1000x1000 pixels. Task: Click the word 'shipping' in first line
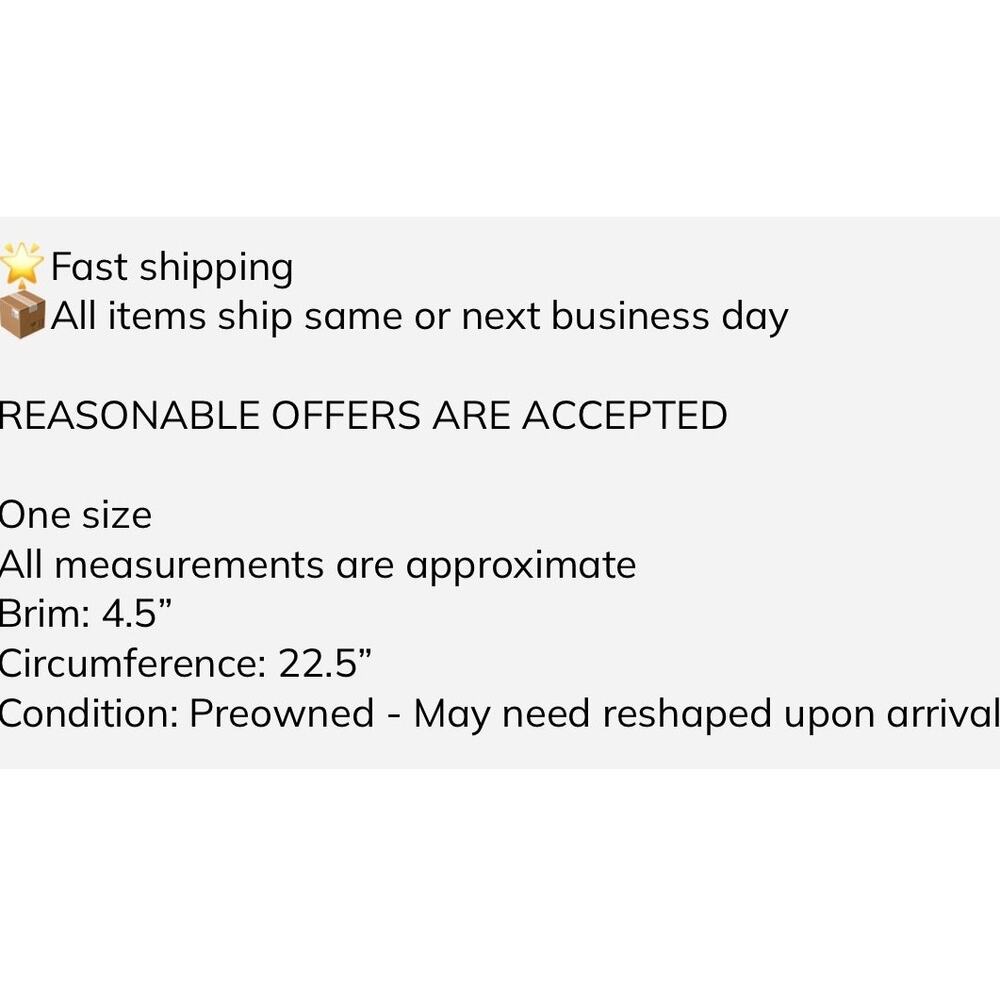pyautogui.click(x=217, y=268)
